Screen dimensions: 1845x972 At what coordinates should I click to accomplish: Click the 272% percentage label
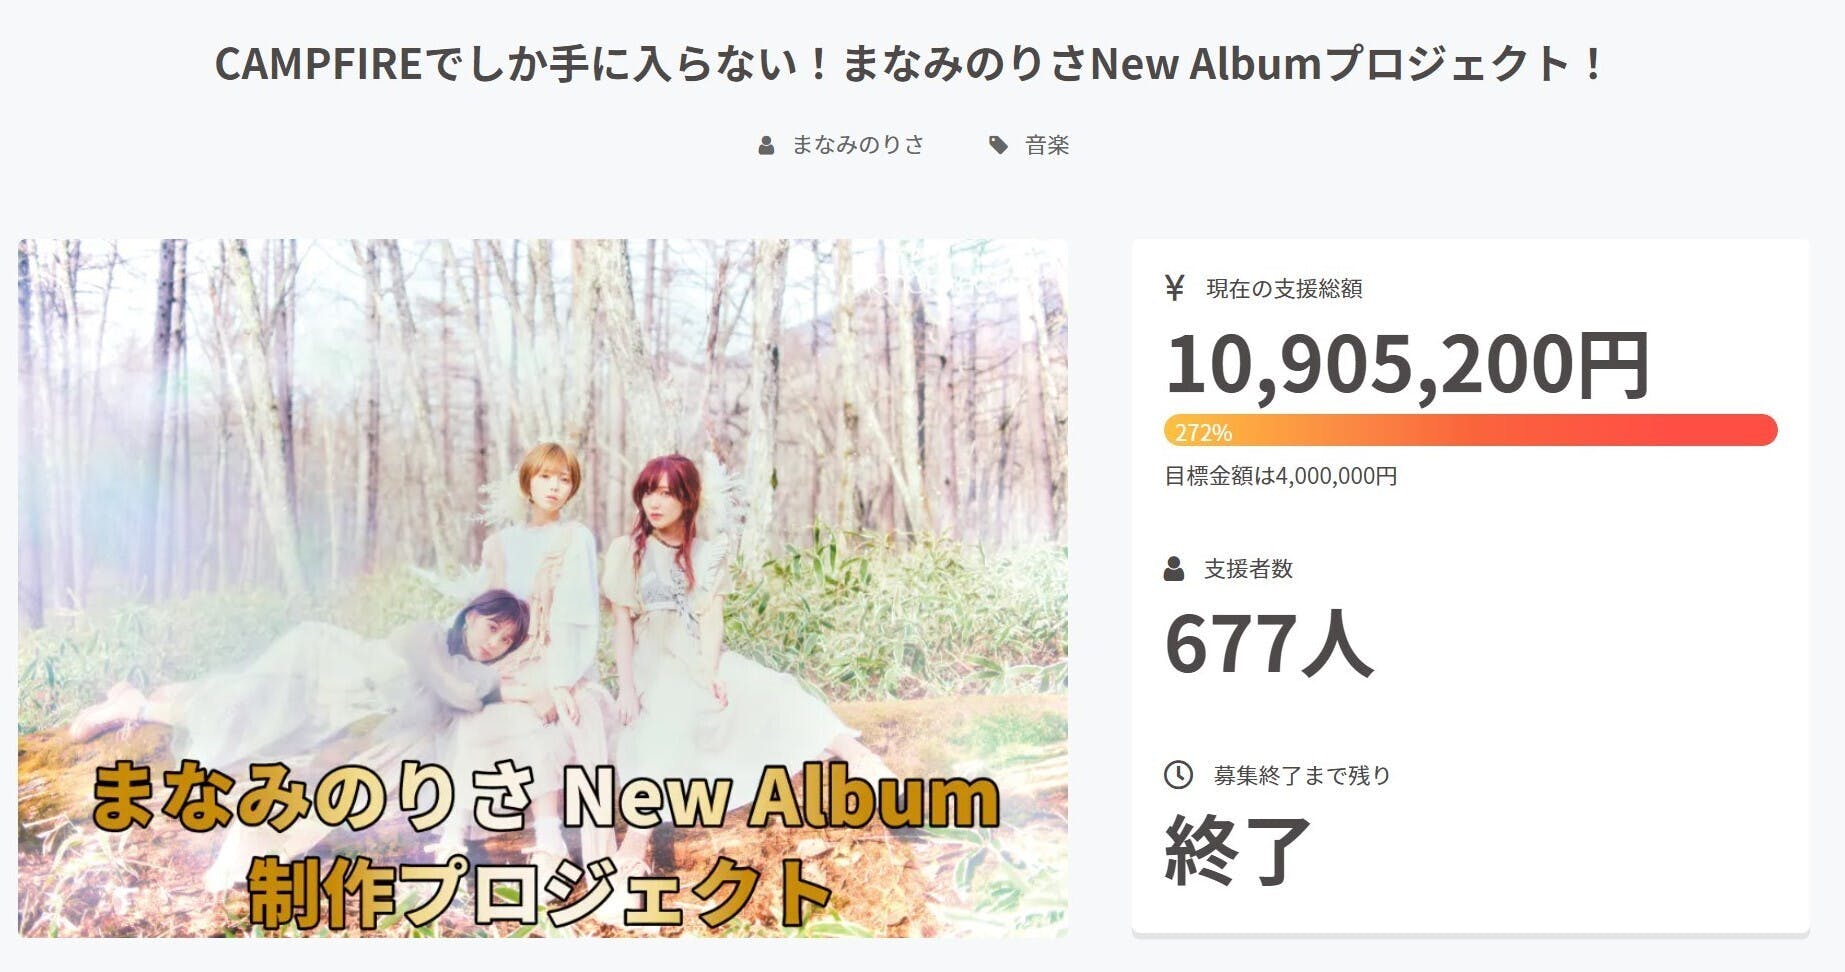[x=1203, y=432]
